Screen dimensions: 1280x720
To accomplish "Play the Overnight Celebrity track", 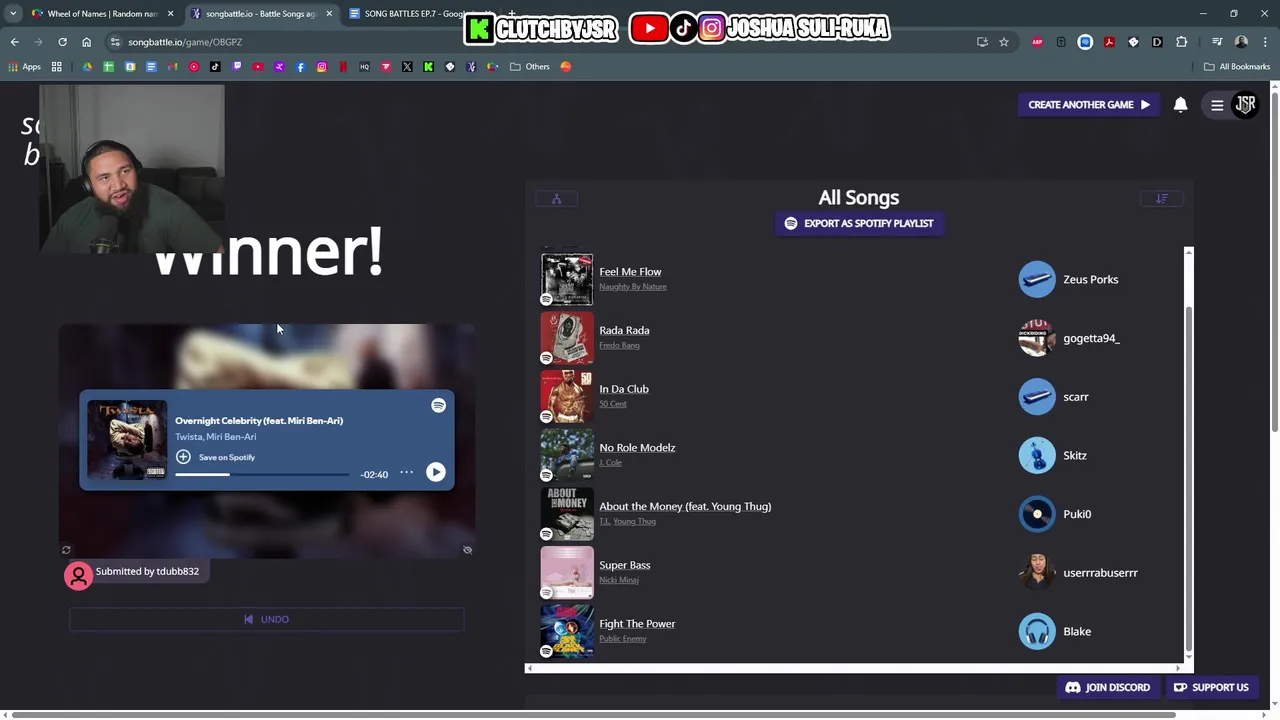I will pos(436,472).
